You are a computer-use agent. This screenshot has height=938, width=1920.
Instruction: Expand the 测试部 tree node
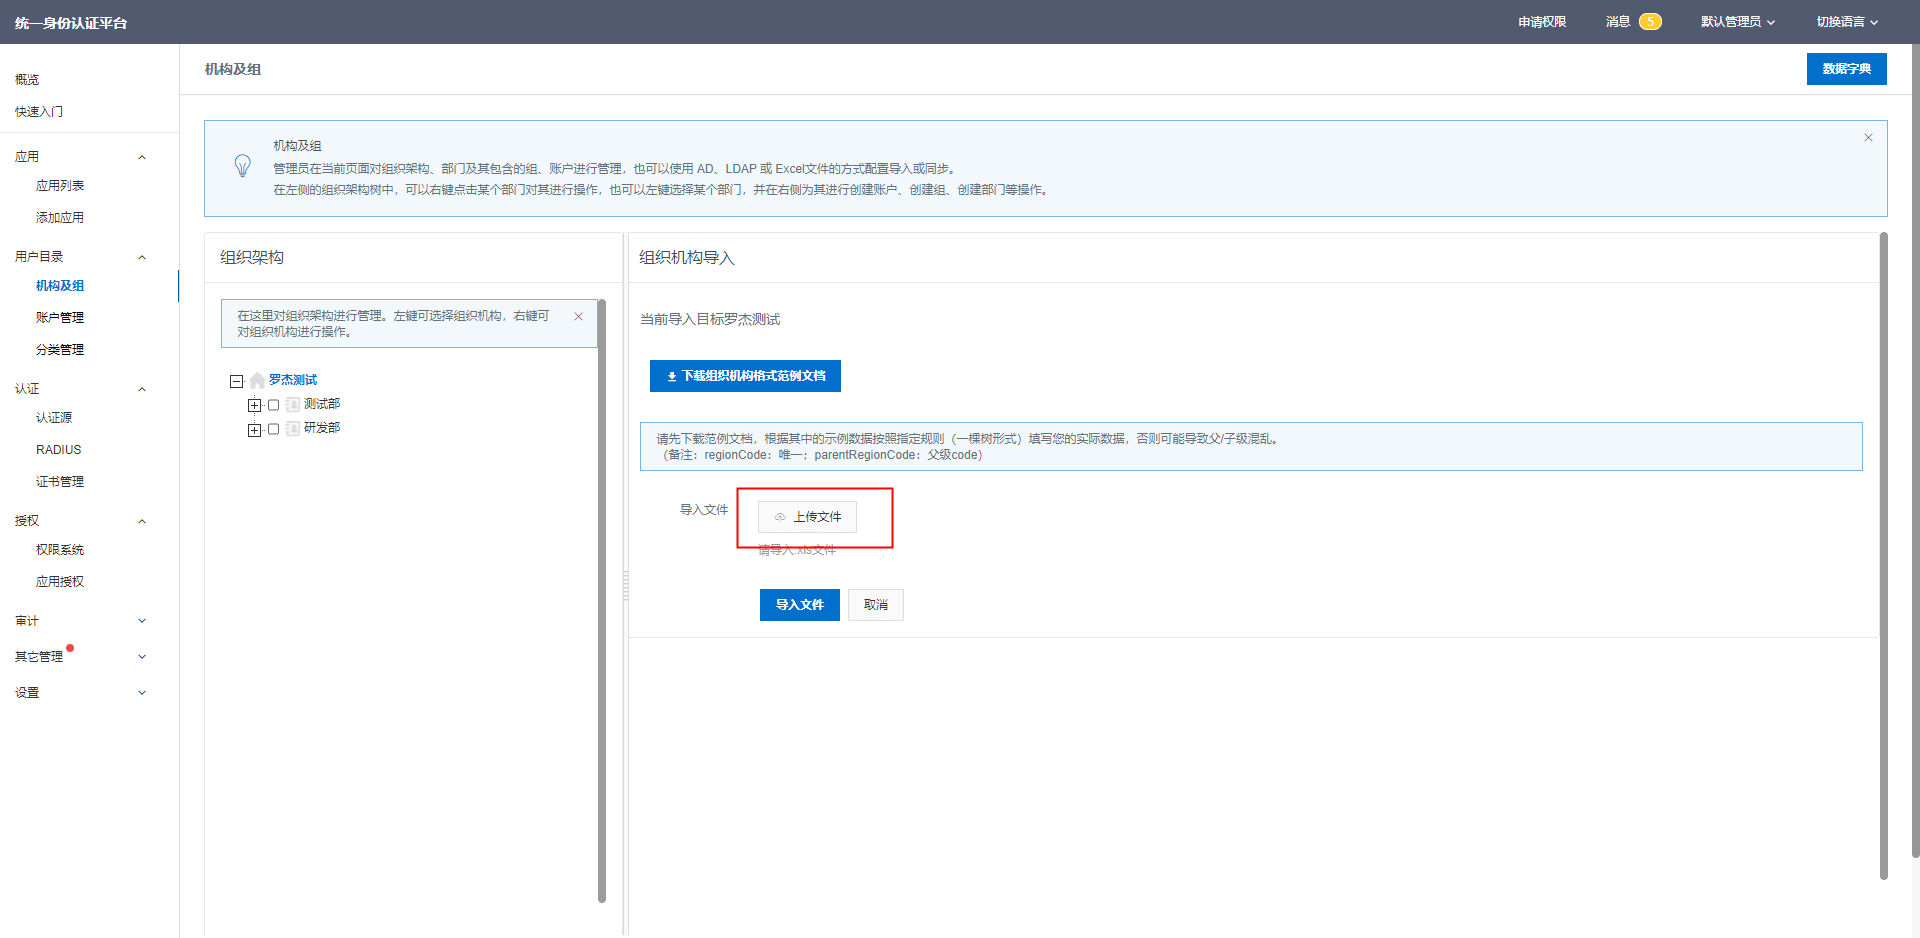pyautogui.click(x=254, y=405)
